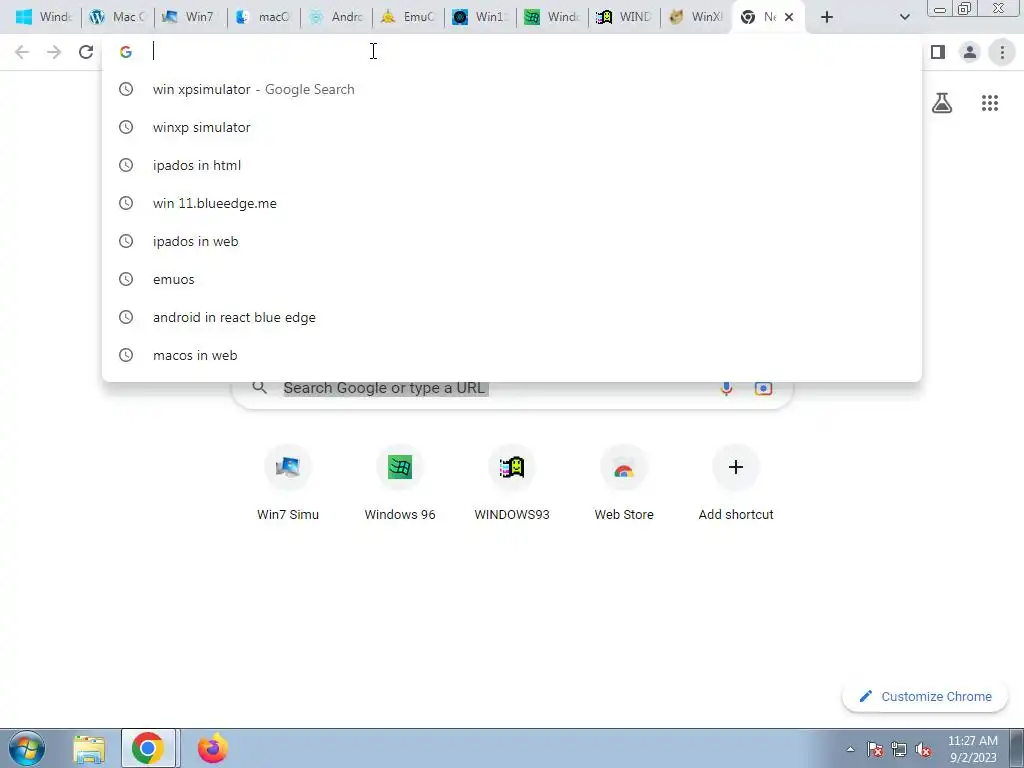The height and width of the screenshot is (768, 1024).
Task: Switch to the first Windows tab
Action: click(x=44, y=17)
